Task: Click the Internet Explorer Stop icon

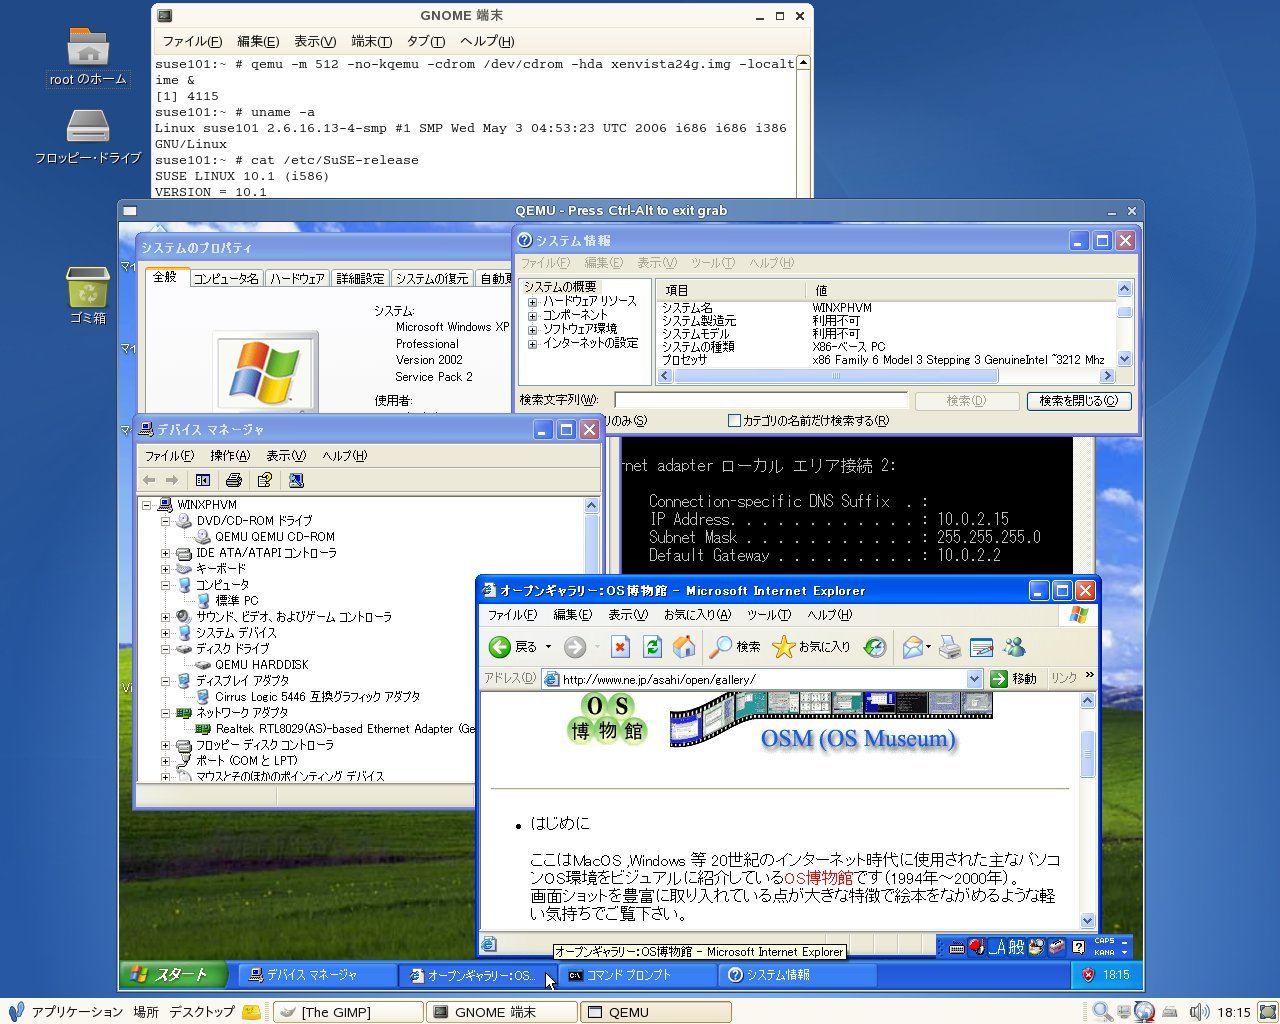Action: 620,647
